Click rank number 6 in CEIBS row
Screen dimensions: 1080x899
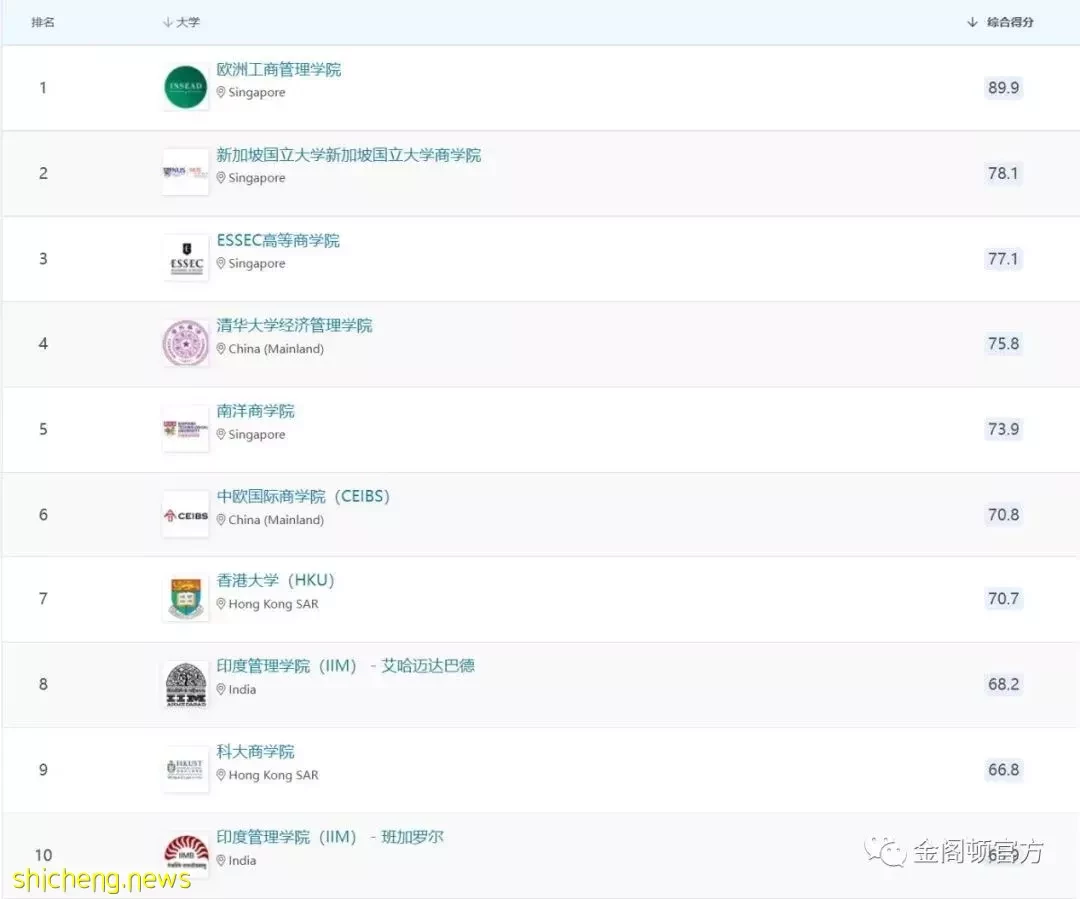(x=43, y=515)
